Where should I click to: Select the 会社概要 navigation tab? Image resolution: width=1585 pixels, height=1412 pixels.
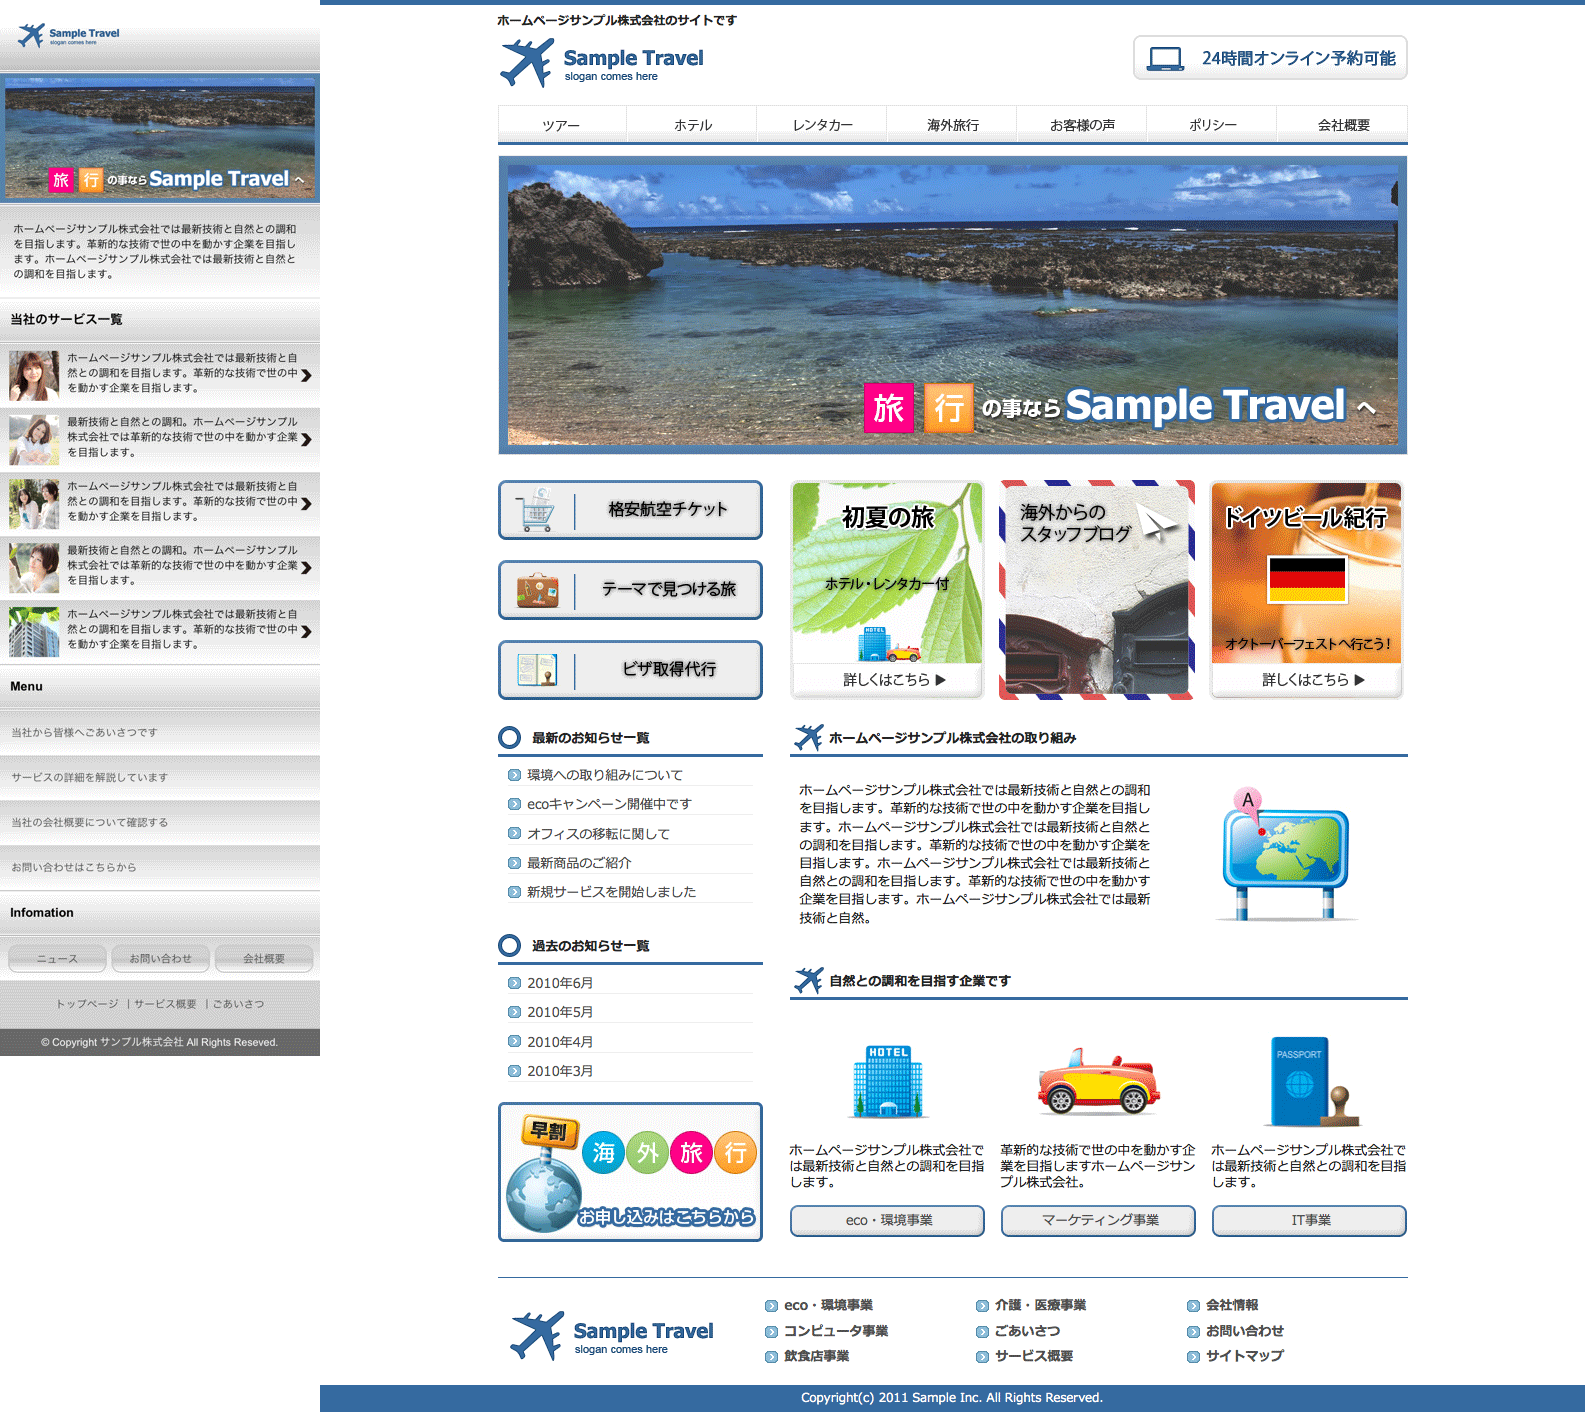coord(1342,125)
